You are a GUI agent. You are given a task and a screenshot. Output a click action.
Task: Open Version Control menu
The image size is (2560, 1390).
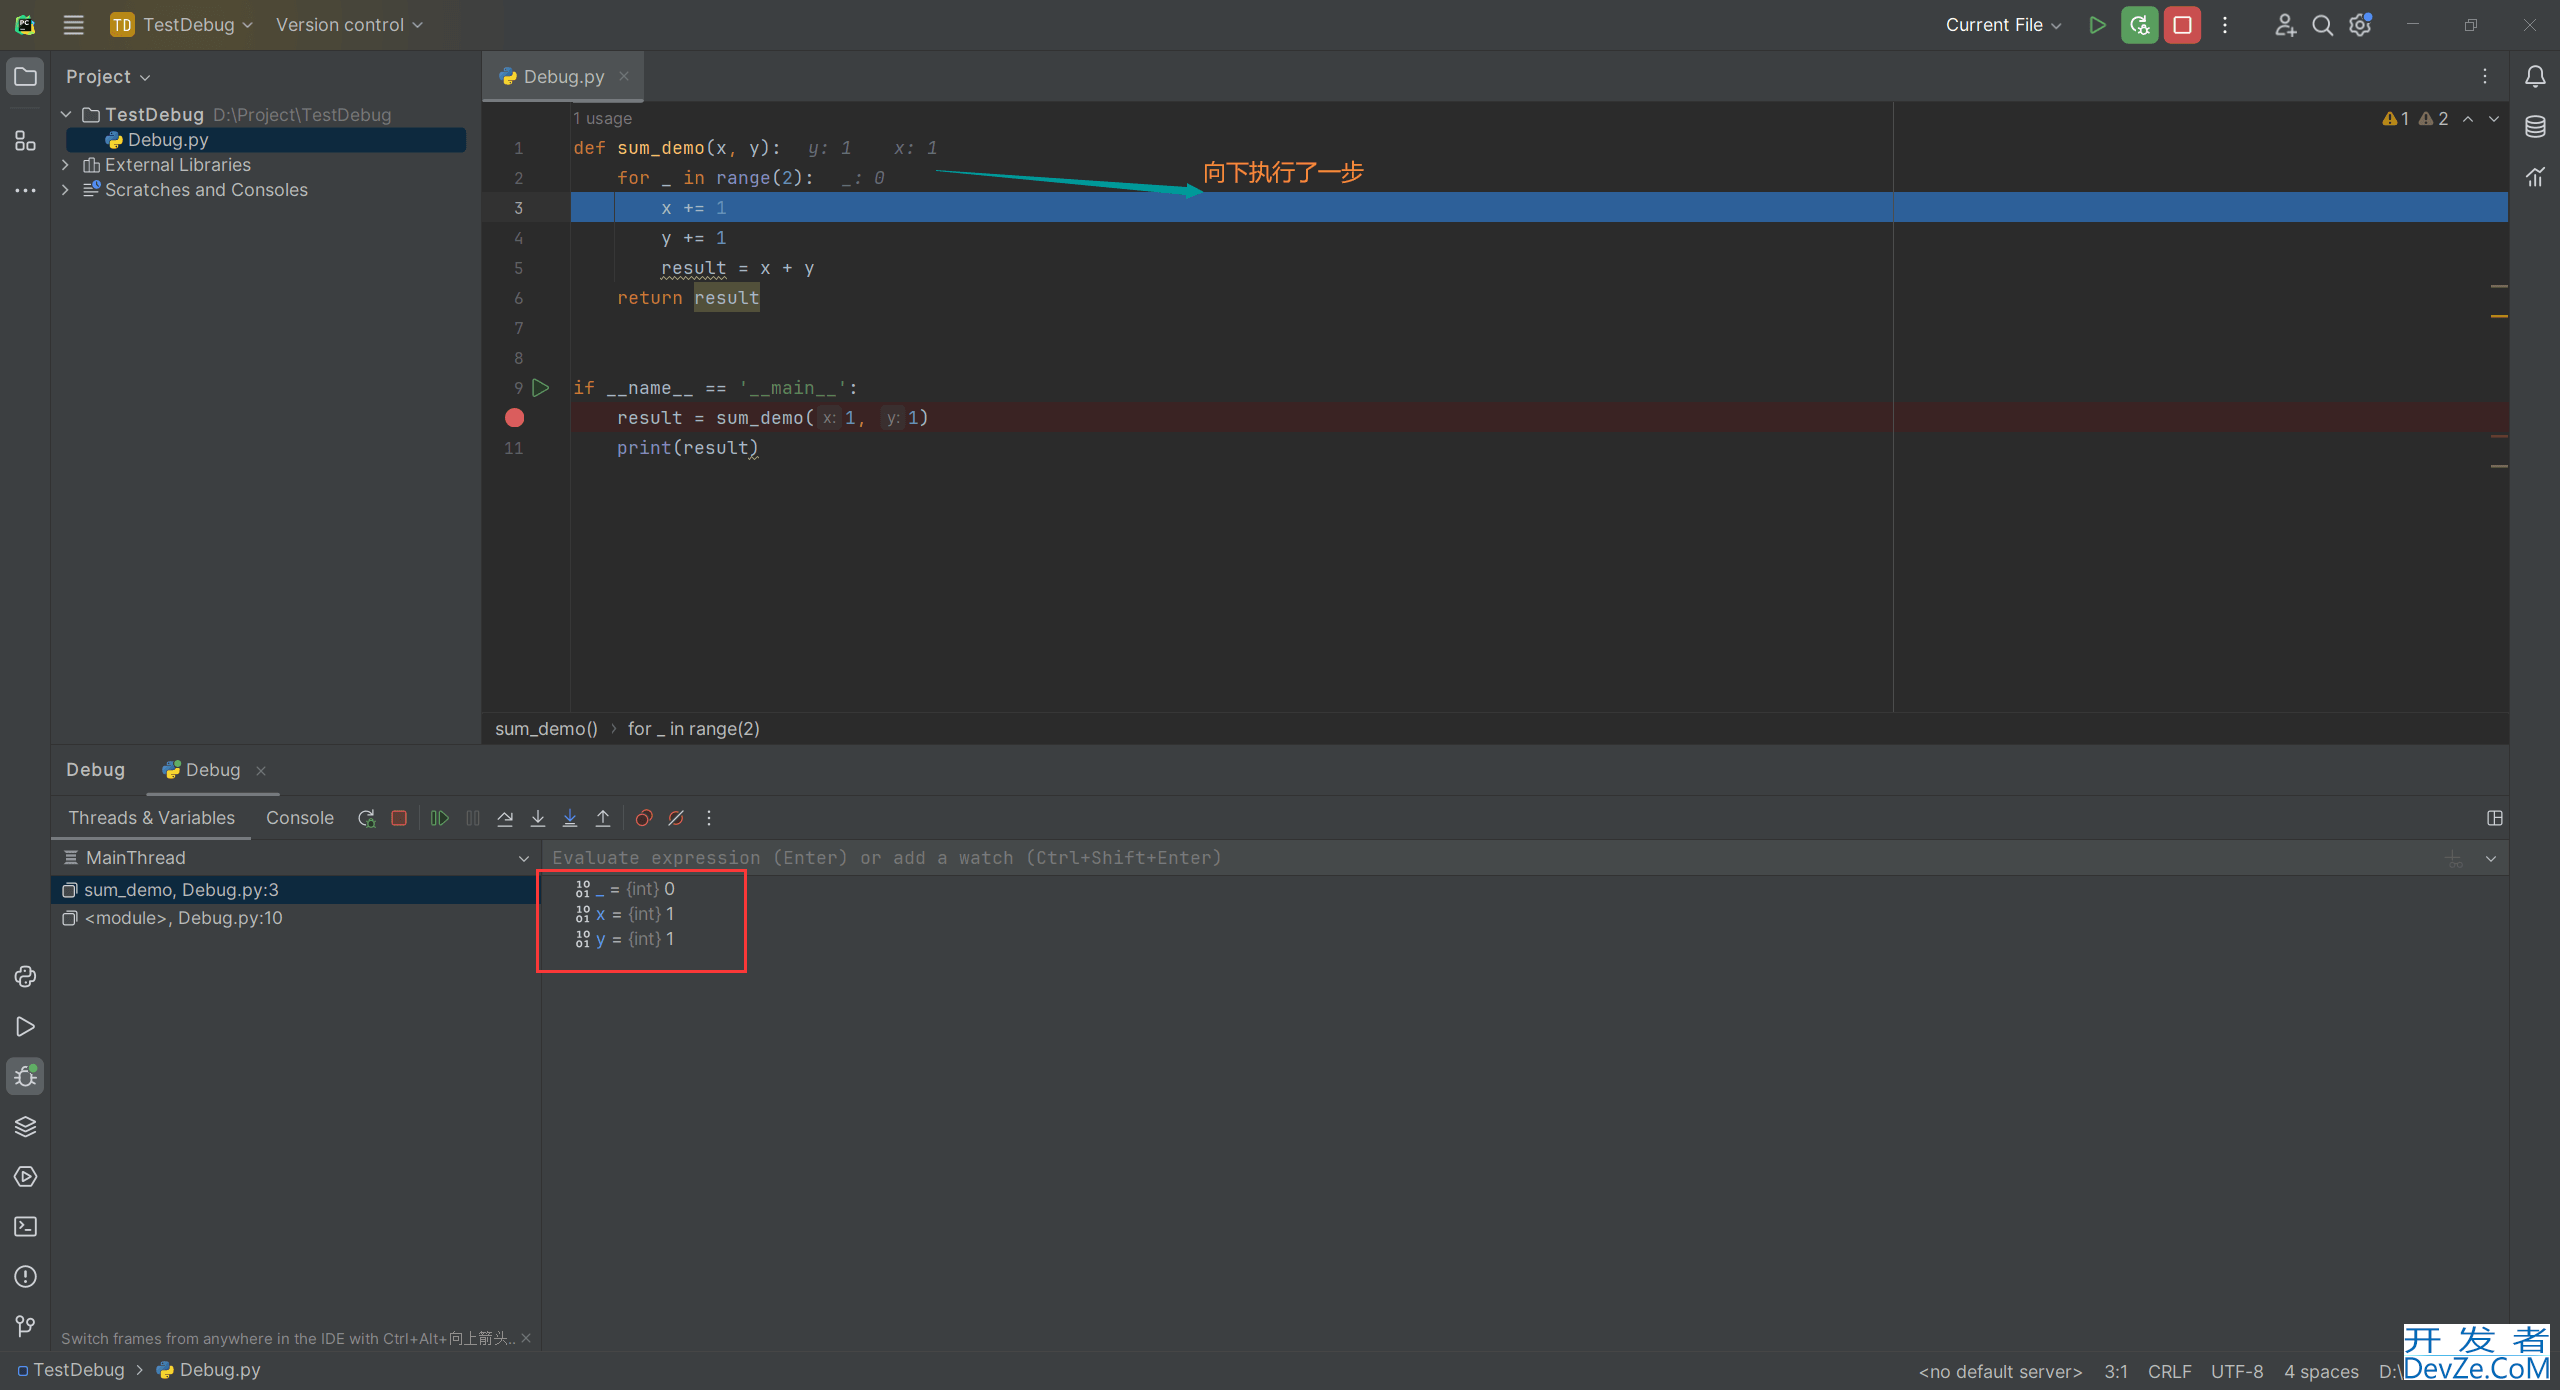344,24
